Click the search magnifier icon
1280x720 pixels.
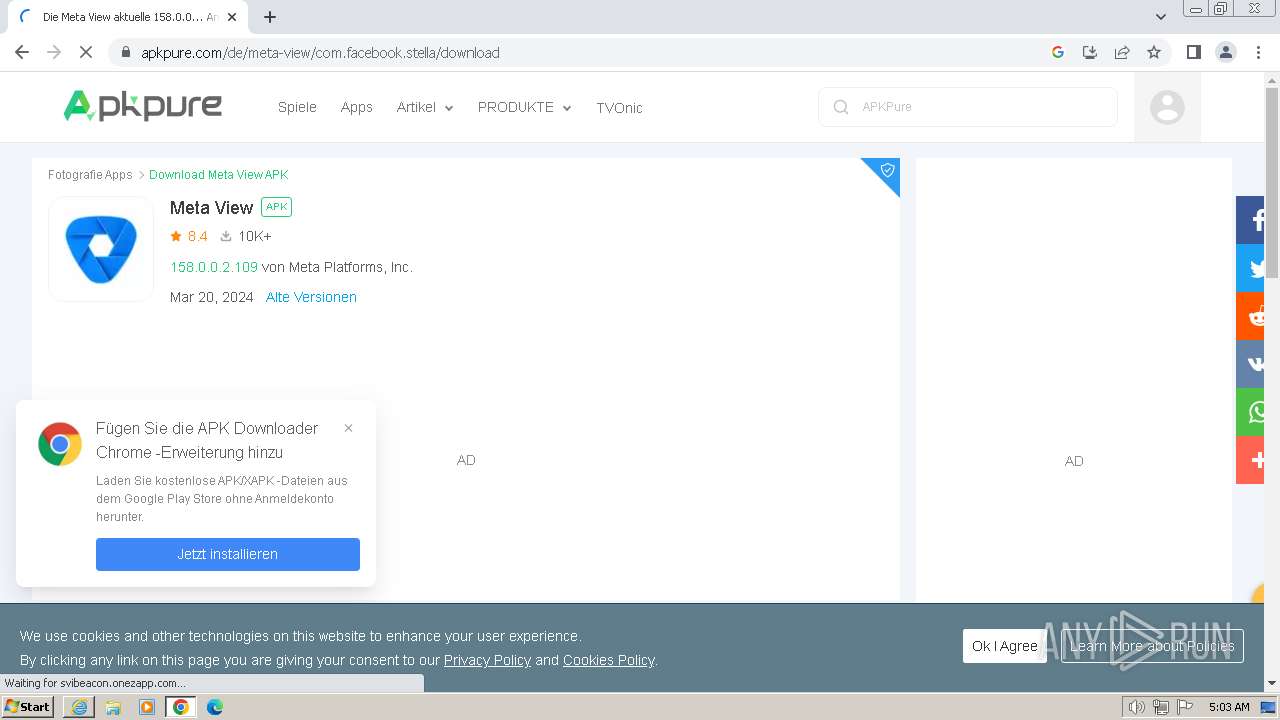[x=841, y=107]
